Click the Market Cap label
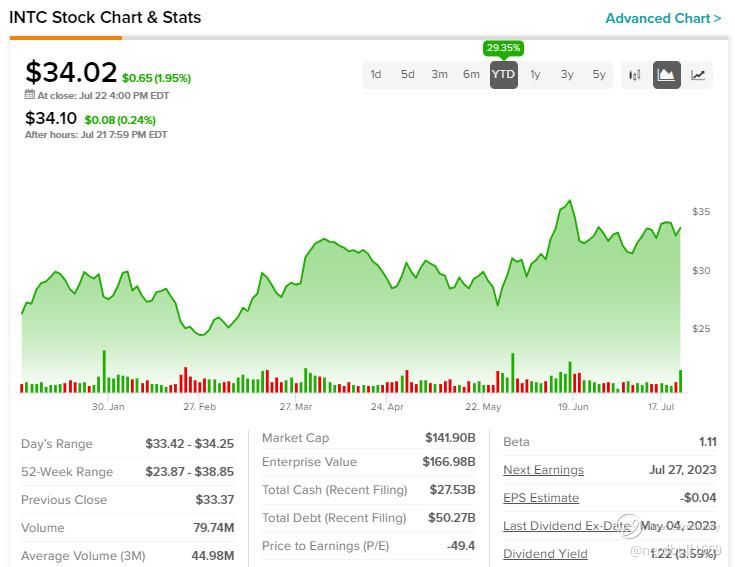Viewport: 735px width, 567px height. click(295, 438)
